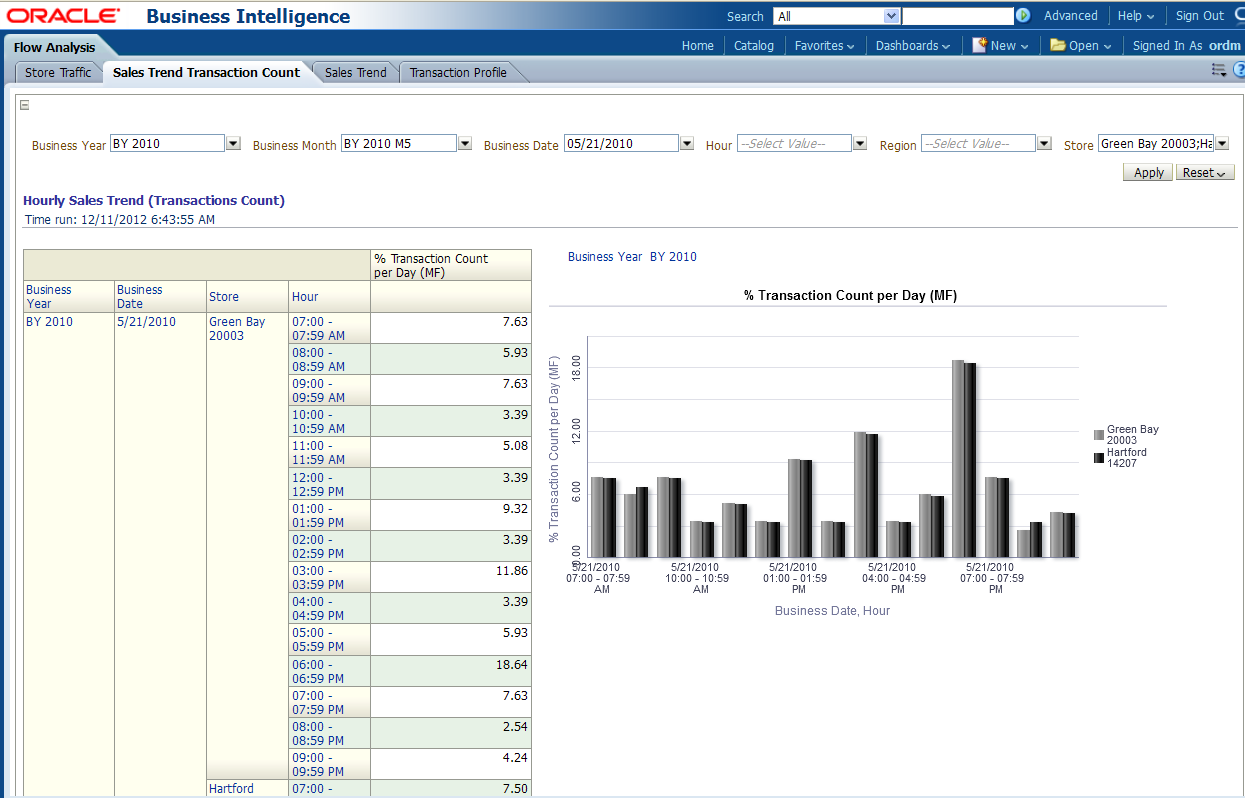The width and height of the screenshot is (1245, 798).
Task: Click into the search text field
Action: pos(957,16)
